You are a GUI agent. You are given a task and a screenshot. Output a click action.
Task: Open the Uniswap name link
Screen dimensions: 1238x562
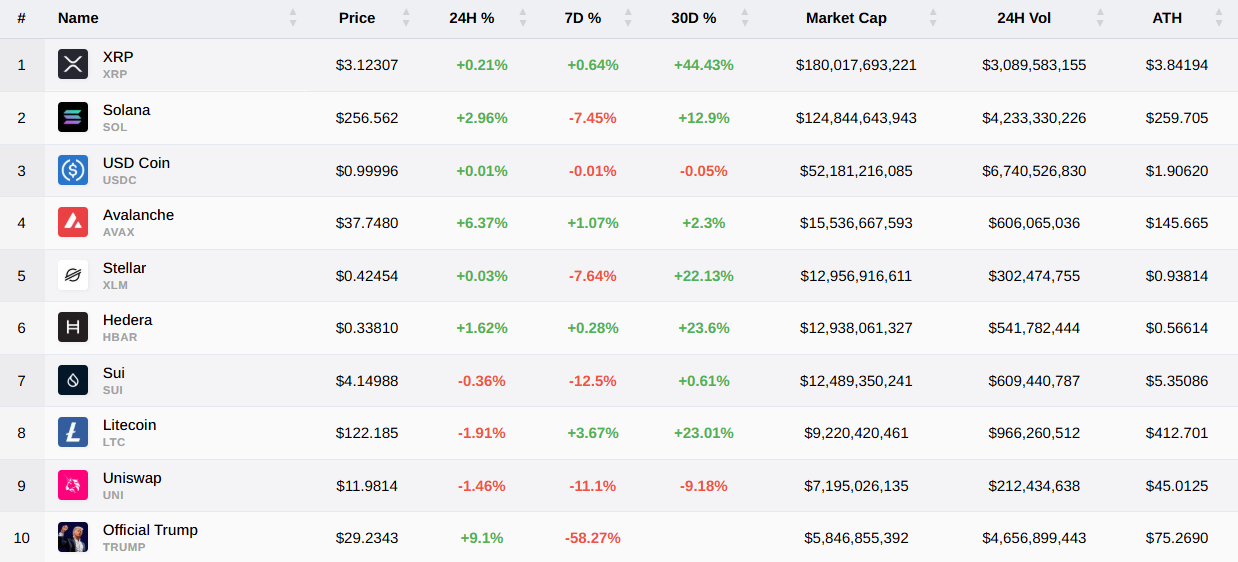coord(132,478)
